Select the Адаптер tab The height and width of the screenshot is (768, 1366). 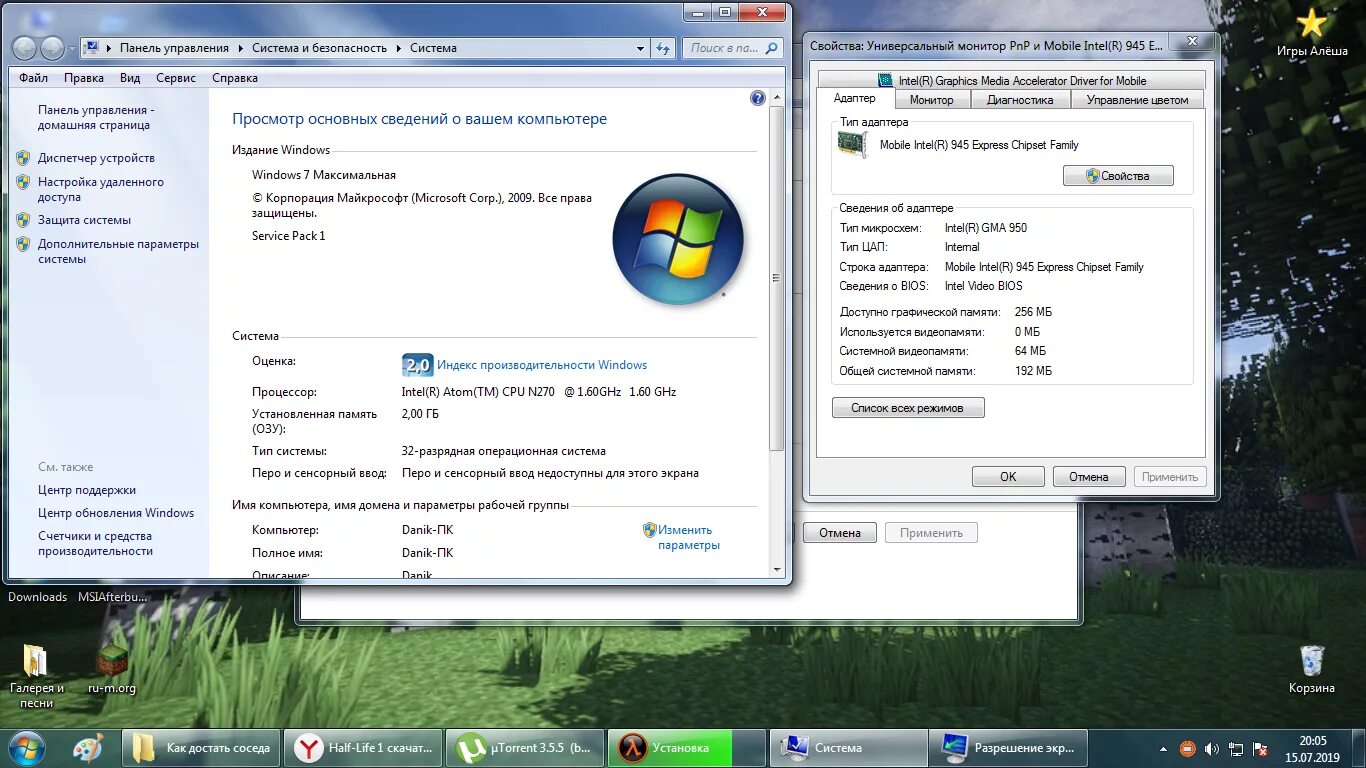(855, 98)
